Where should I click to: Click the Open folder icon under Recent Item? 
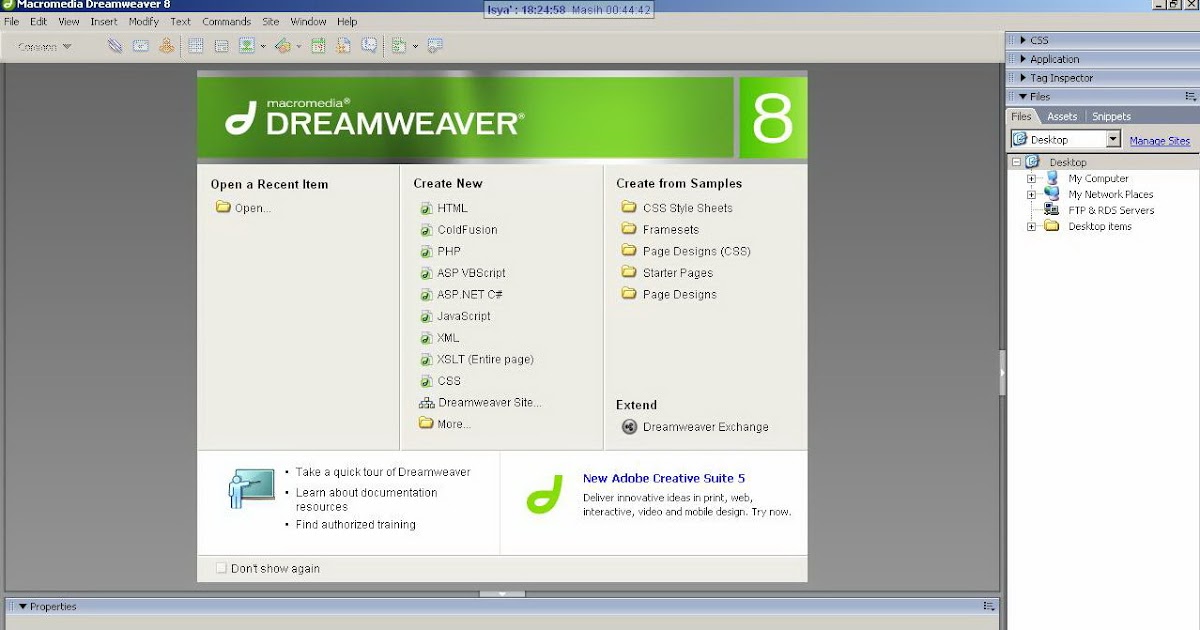pos(223,208)
